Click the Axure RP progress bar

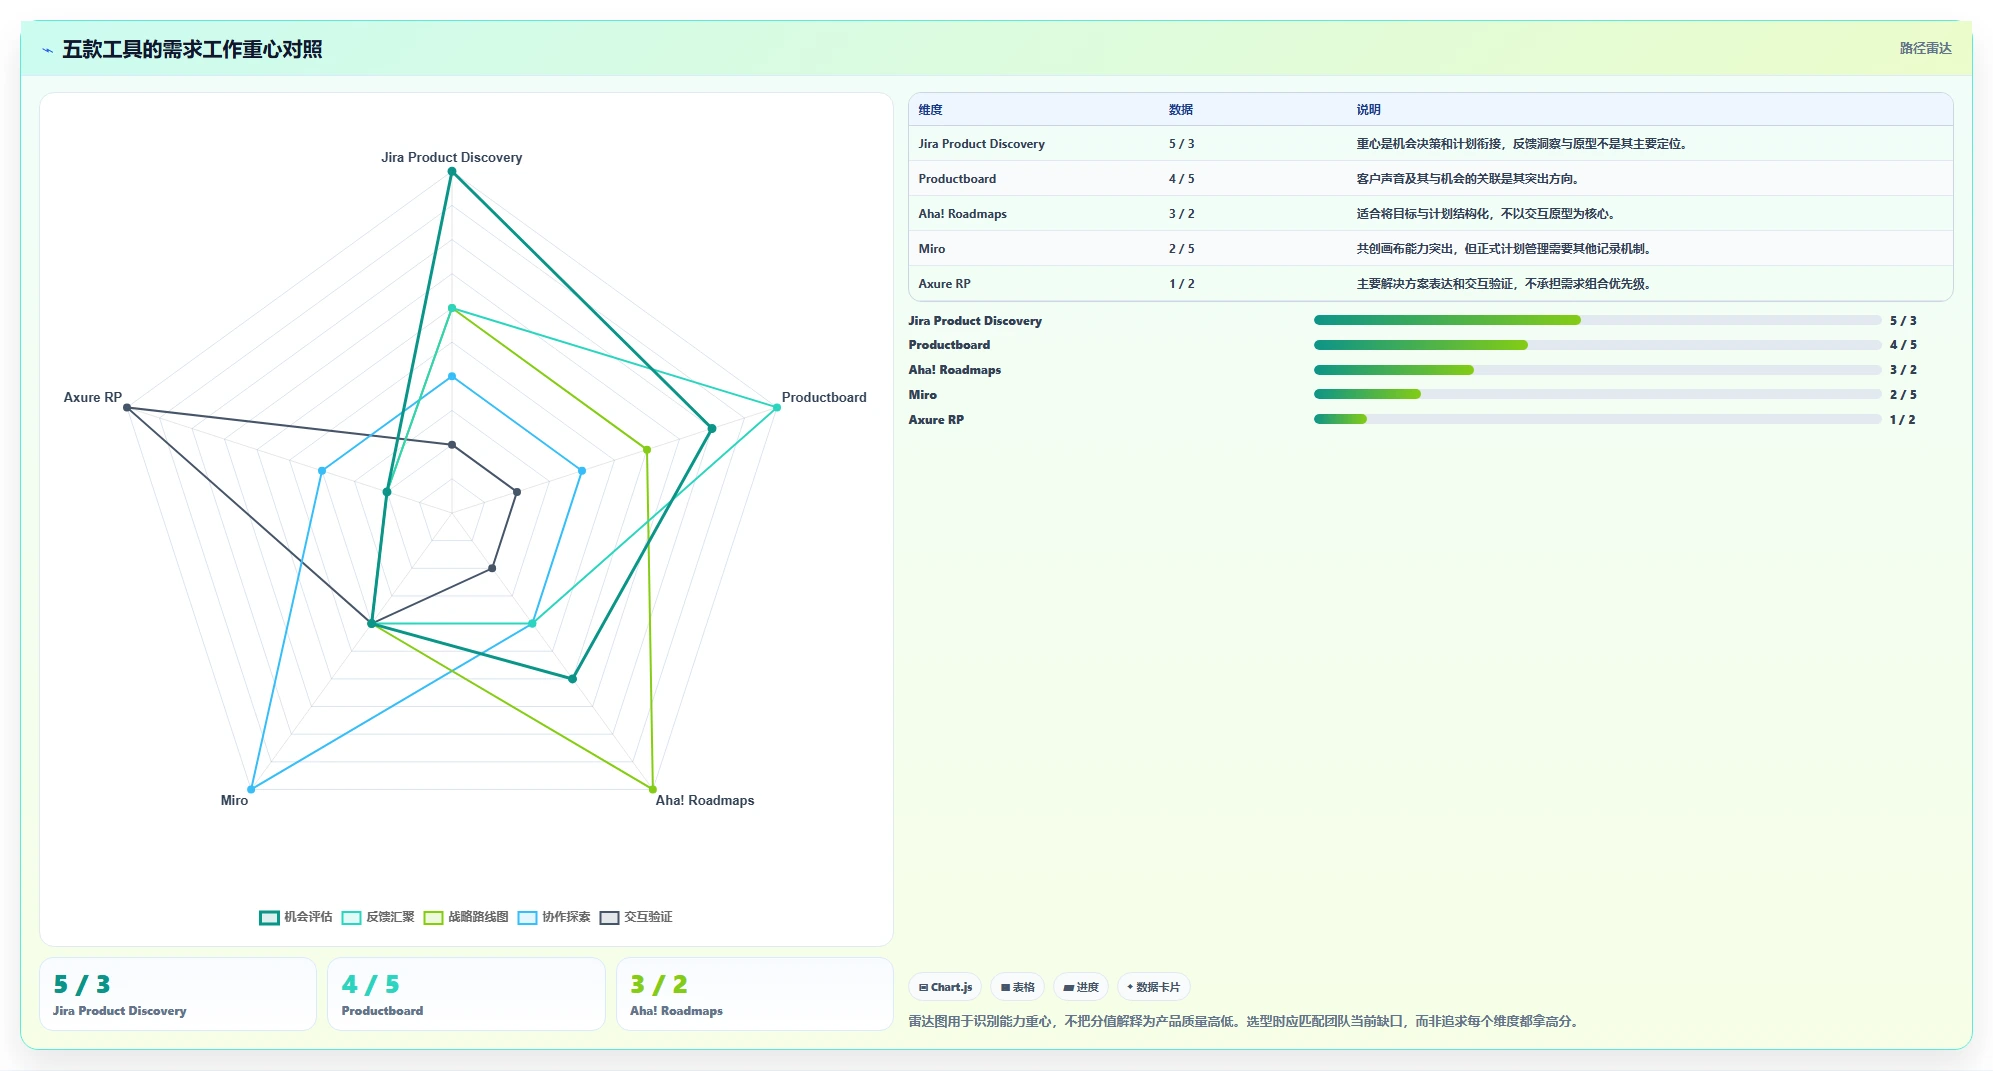pos(1597,420)
